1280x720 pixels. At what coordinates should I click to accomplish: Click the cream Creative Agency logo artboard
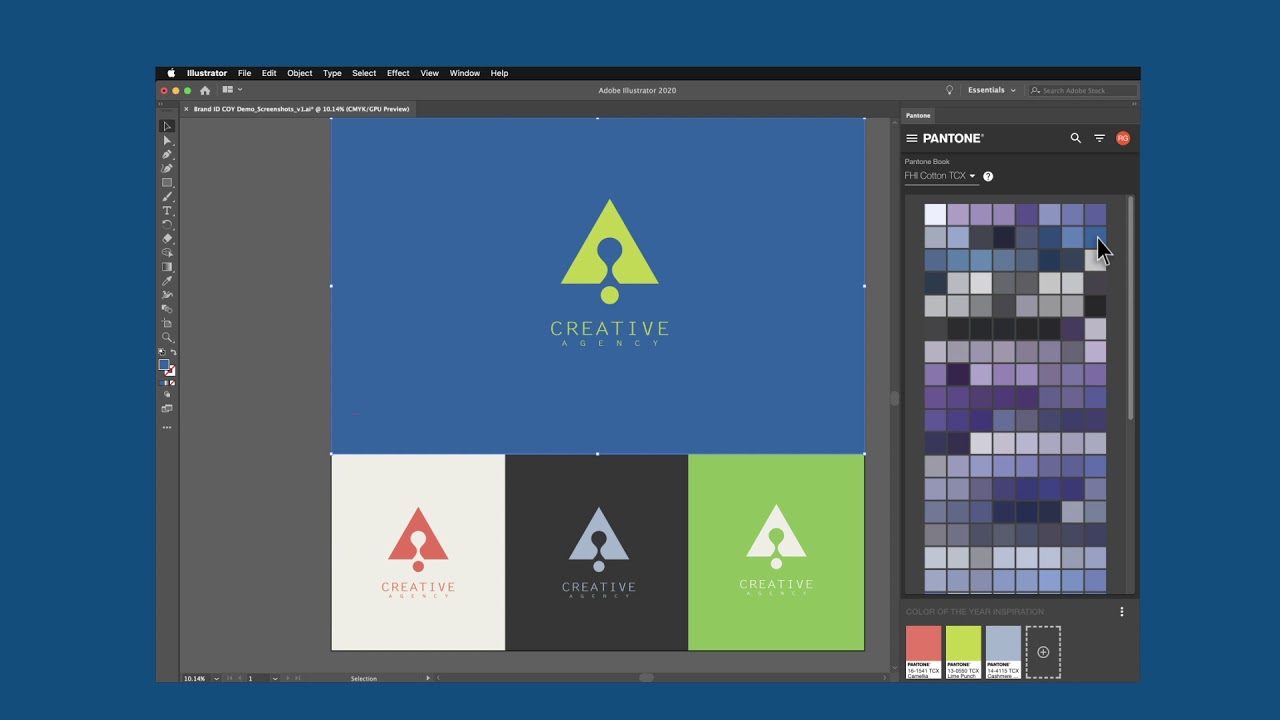(x=418, y=552)
